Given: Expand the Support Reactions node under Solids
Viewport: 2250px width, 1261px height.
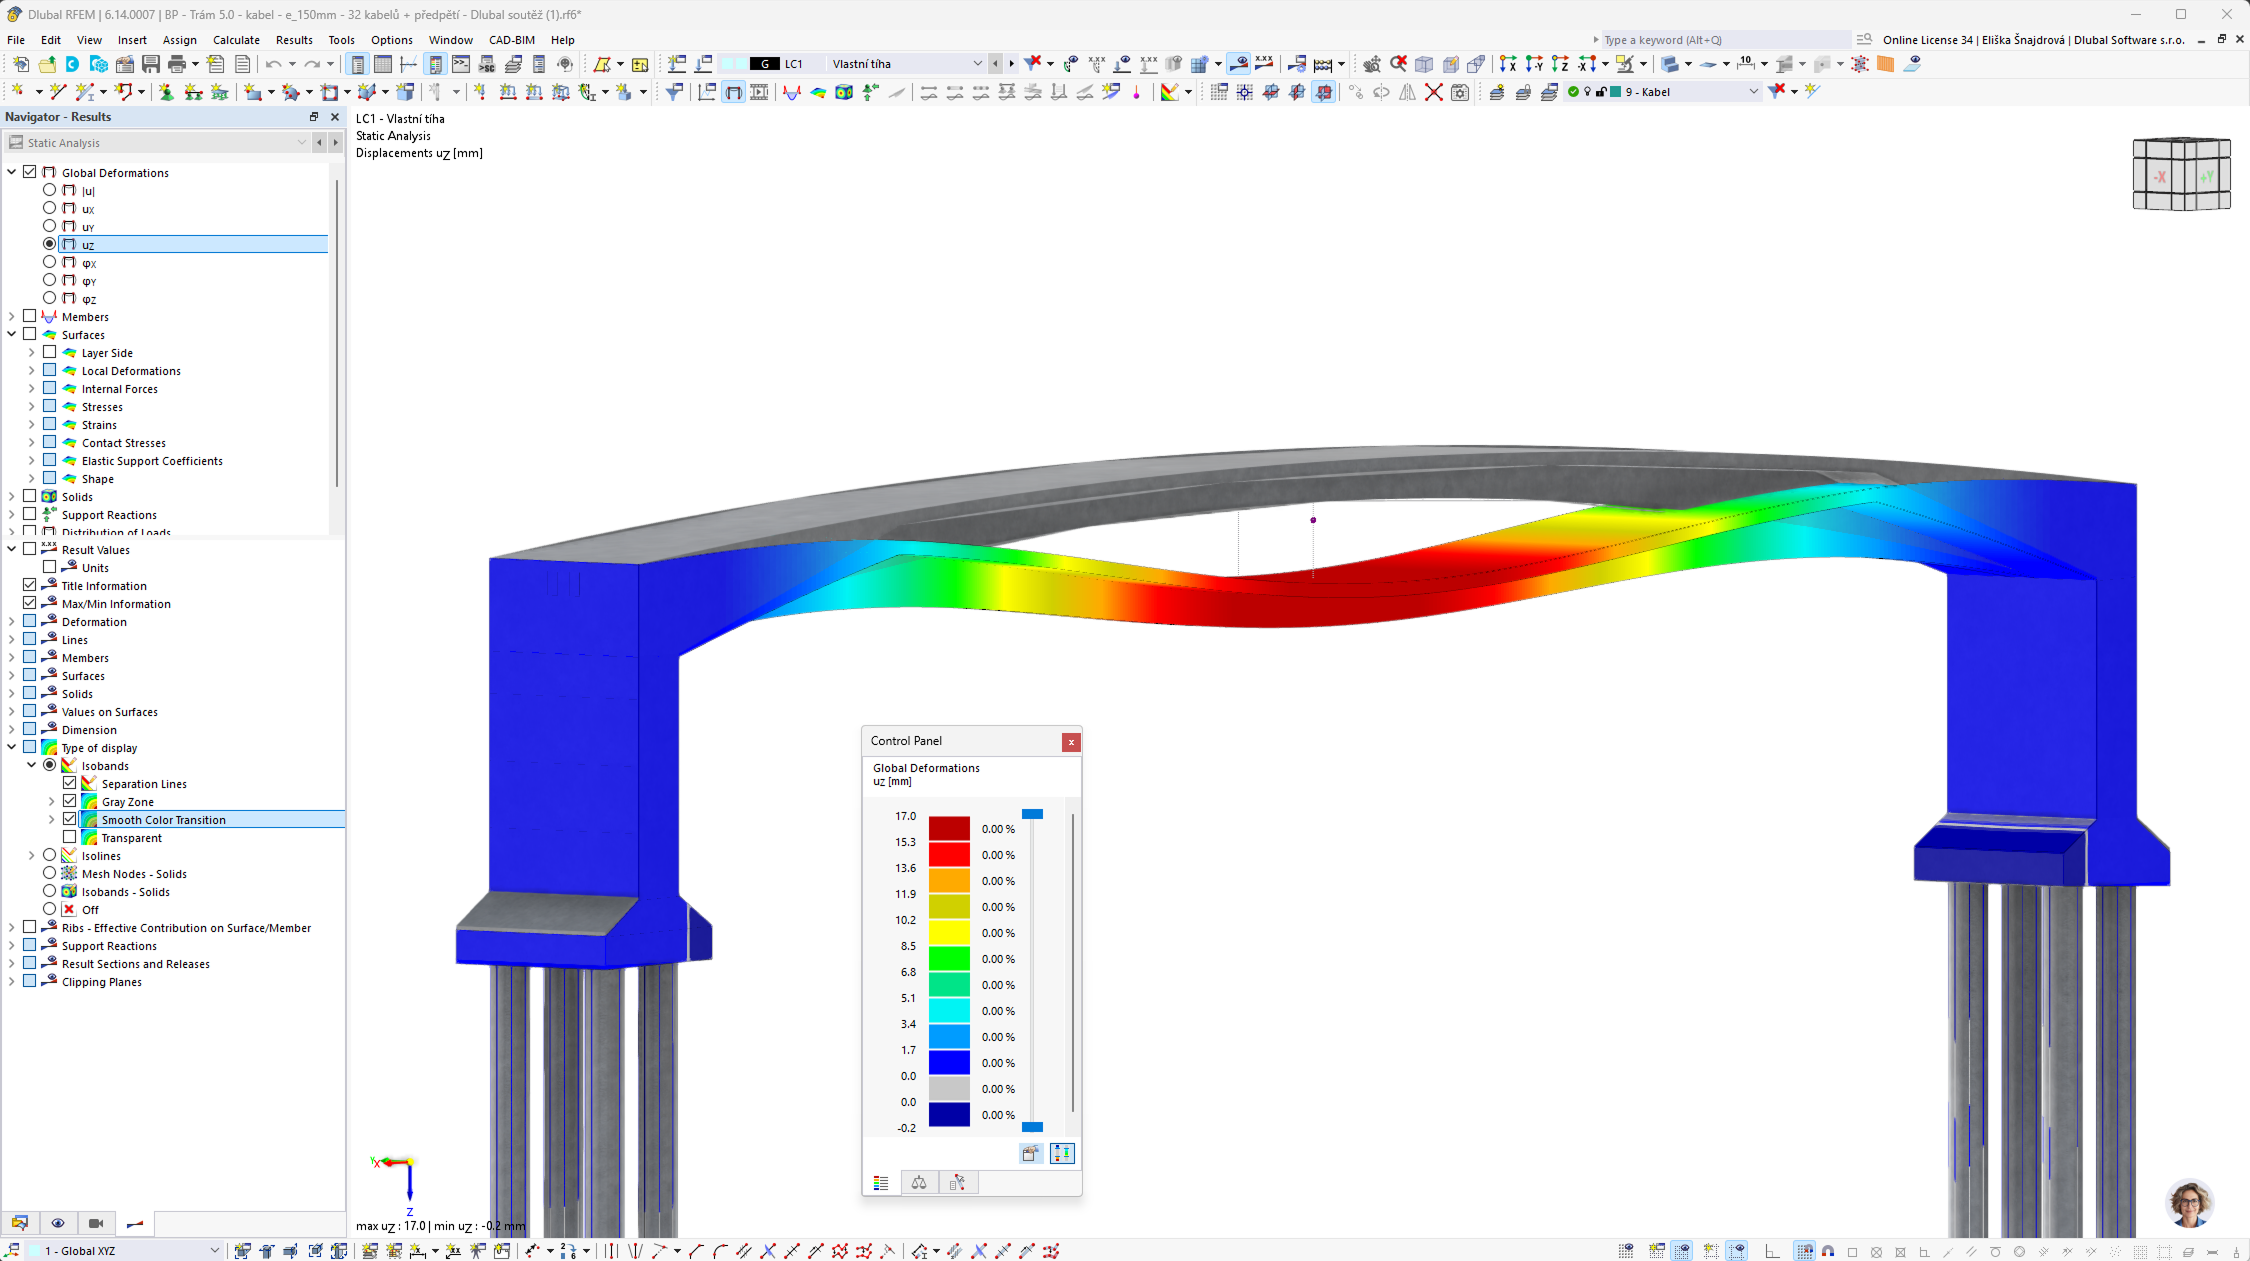Looking at the screenshot, I should pyautogui.click(x=12, y=514).
